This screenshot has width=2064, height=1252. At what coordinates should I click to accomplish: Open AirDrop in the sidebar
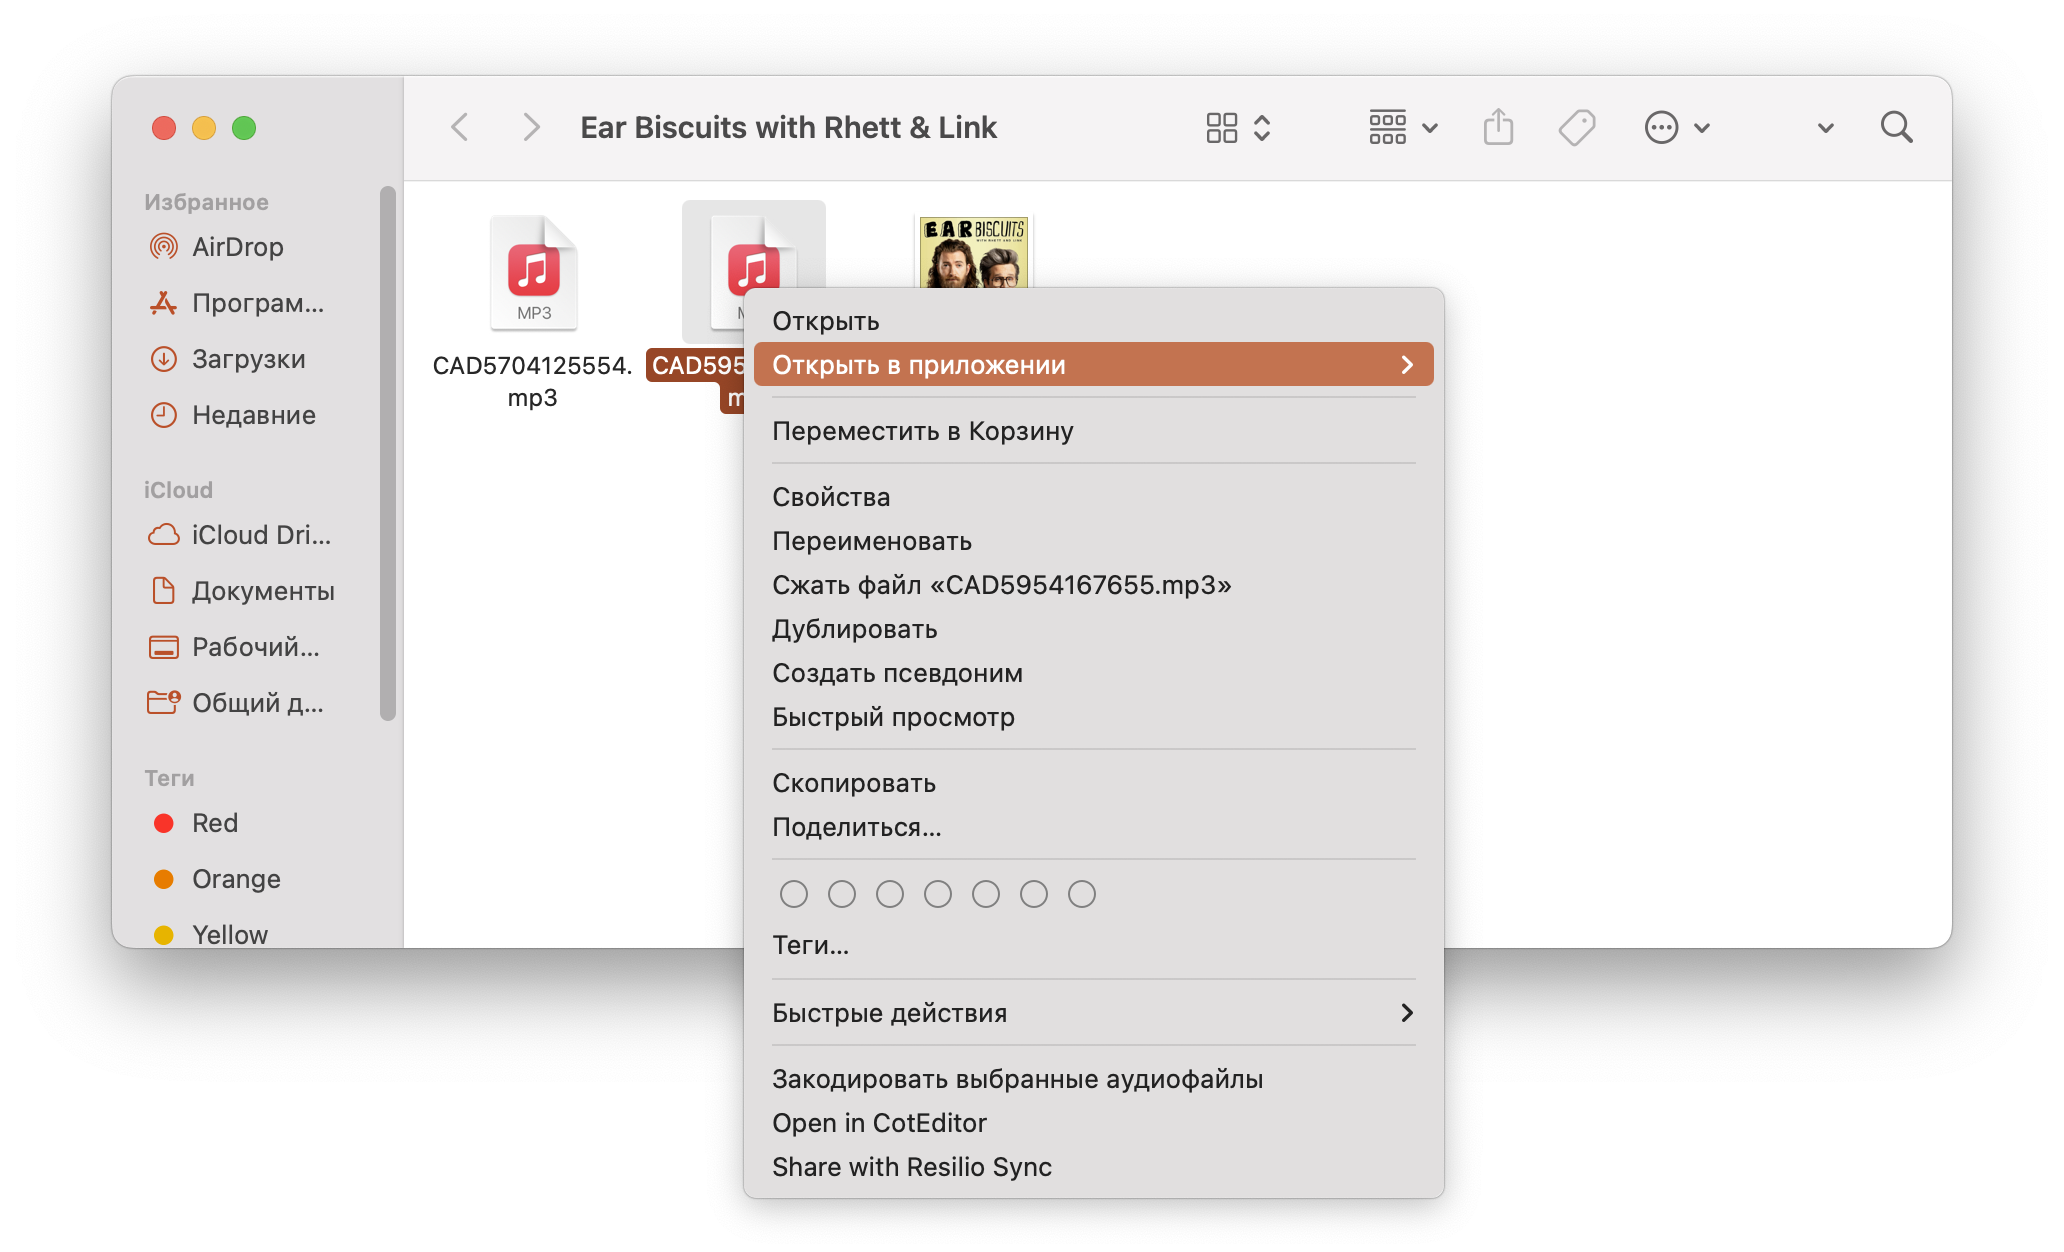pos(237,247)
